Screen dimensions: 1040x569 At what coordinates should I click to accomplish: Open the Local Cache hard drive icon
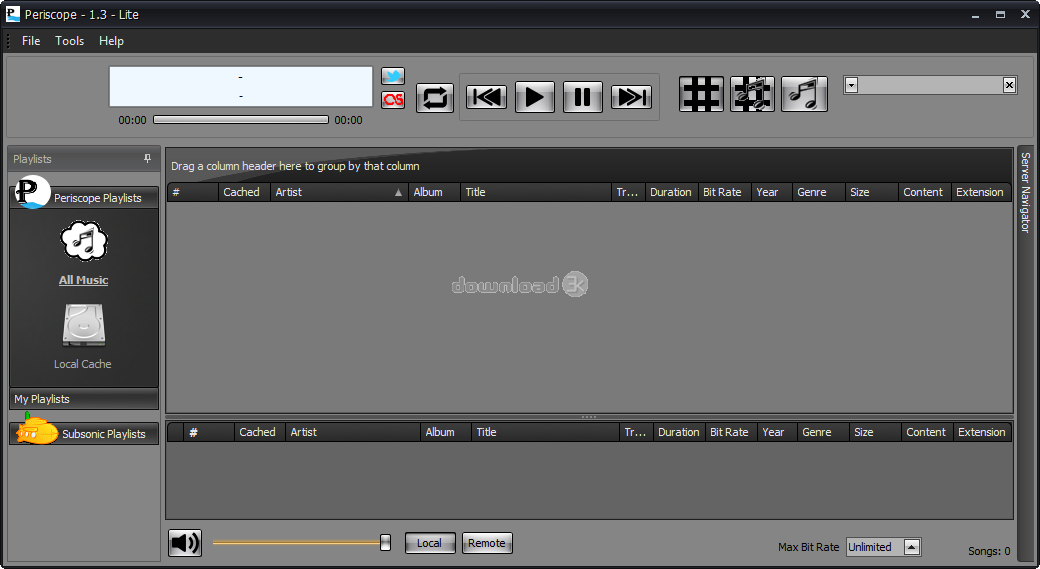84,326
